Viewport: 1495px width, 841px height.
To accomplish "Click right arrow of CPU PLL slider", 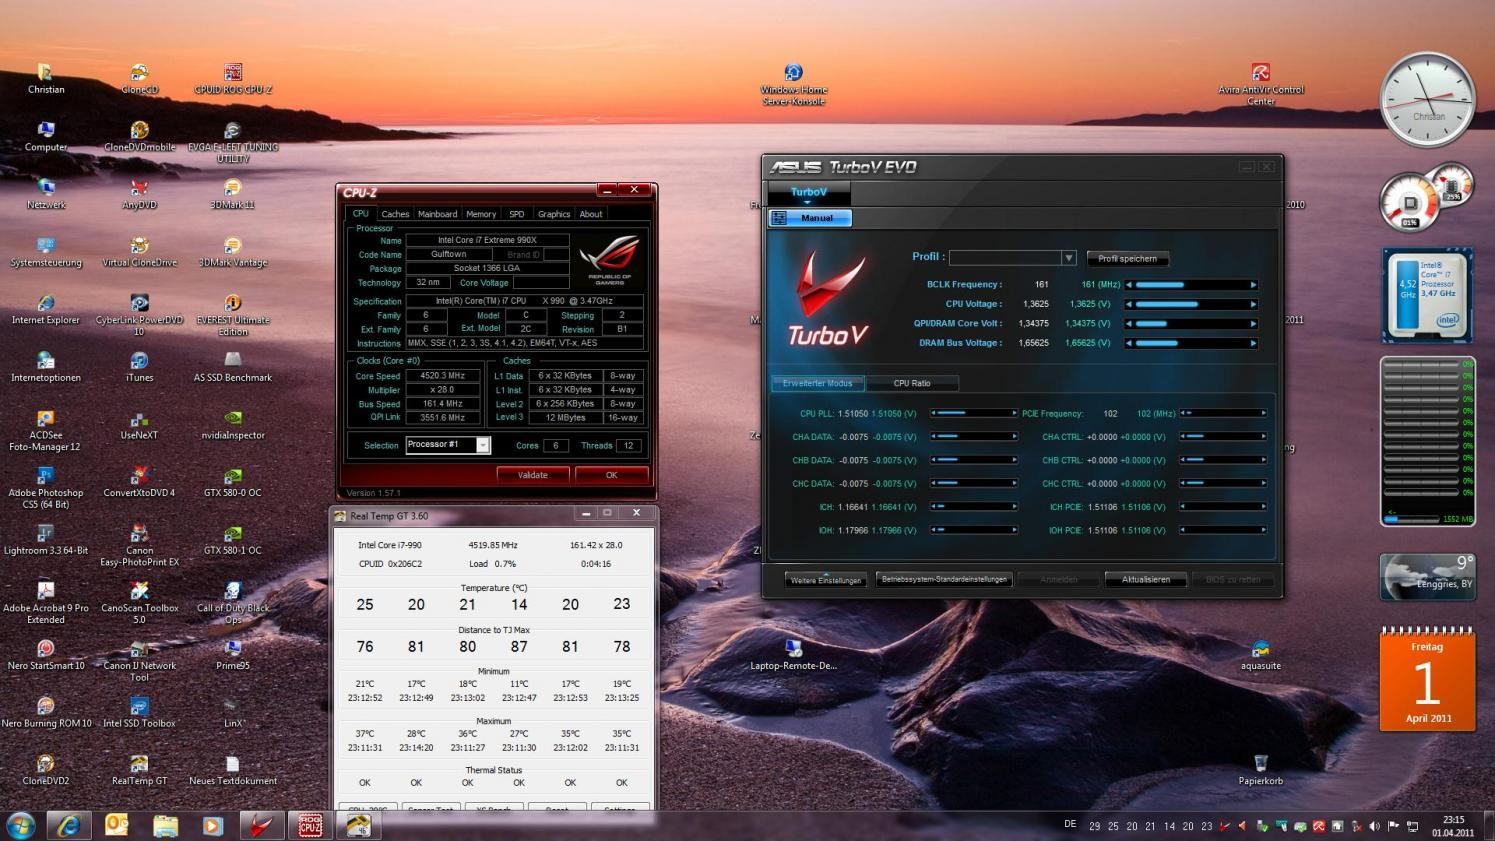I will (x=1014, y=413).
